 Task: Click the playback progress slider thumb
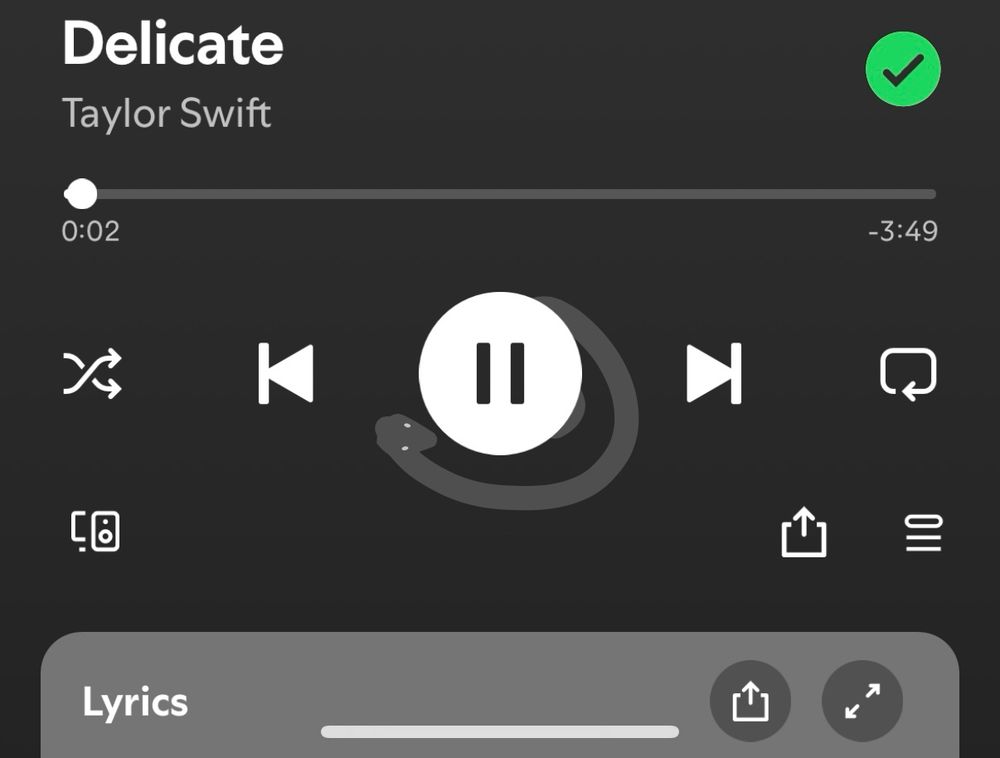click(x=81, y=194)
